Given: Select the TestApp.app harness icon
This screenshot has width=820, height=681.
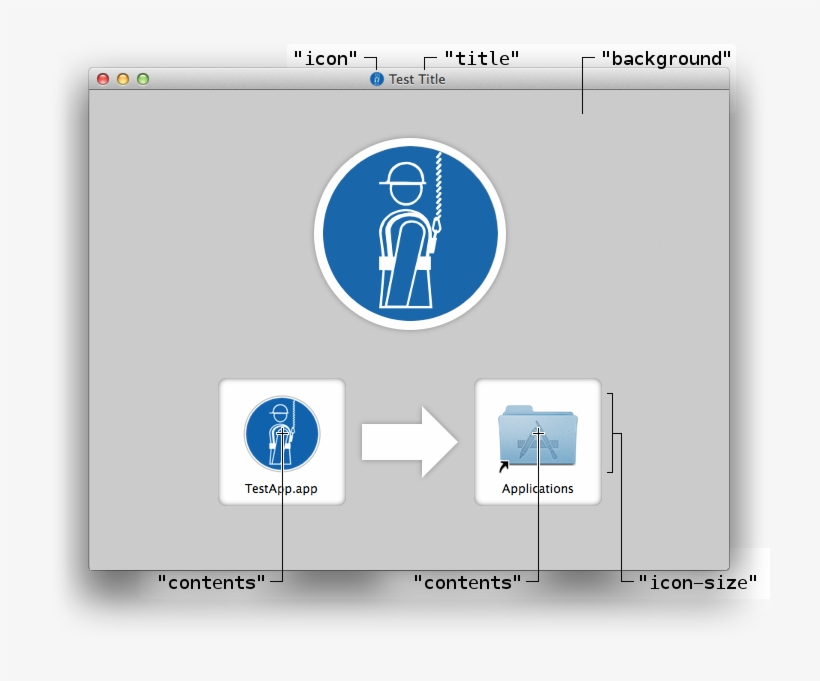Looking at the screenshot, I should click(x=282, y=433).
